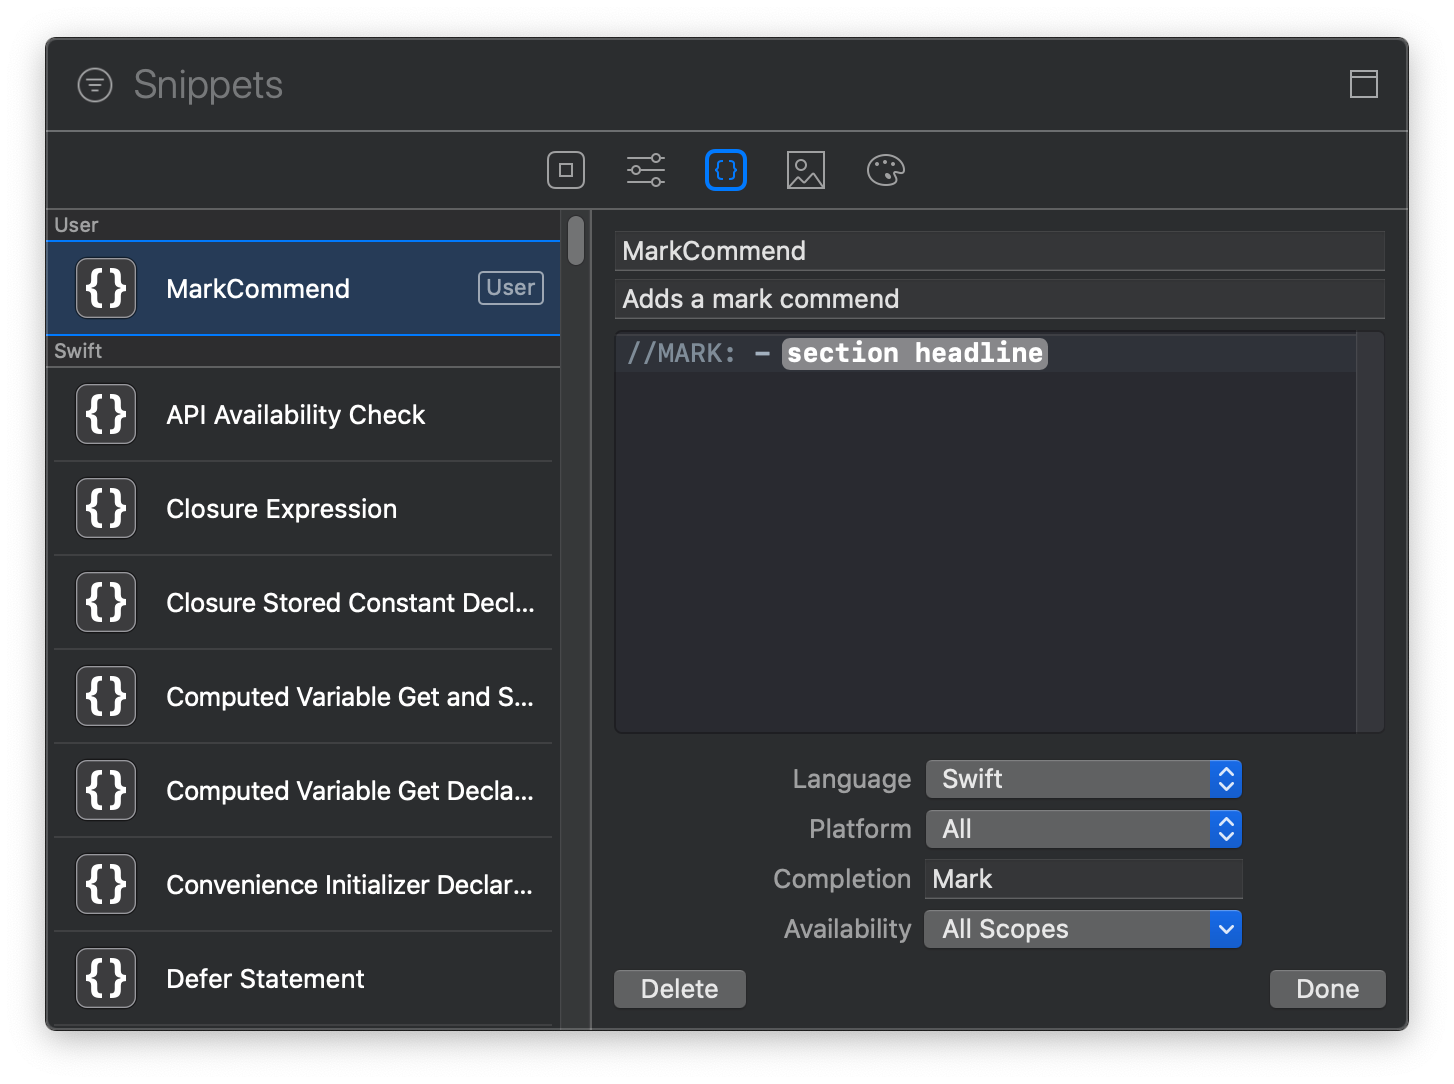This screenshot has width=1454, height=1084.
Task: Select the API Availability Check snippet
Action: [x=295, y=414]
